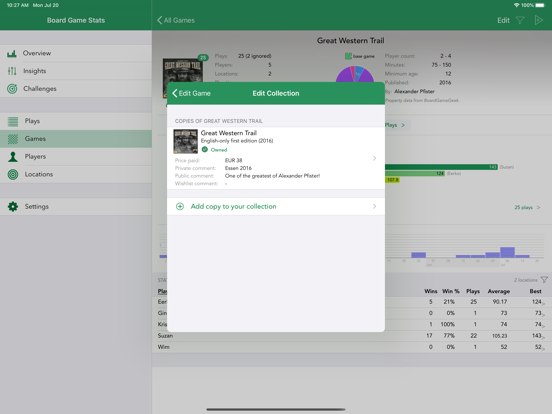This screenshot has width=552, height=414.
Task: Click the Great Western Trail cover thumbnail in popup
Action: click(x=186, y=142)
